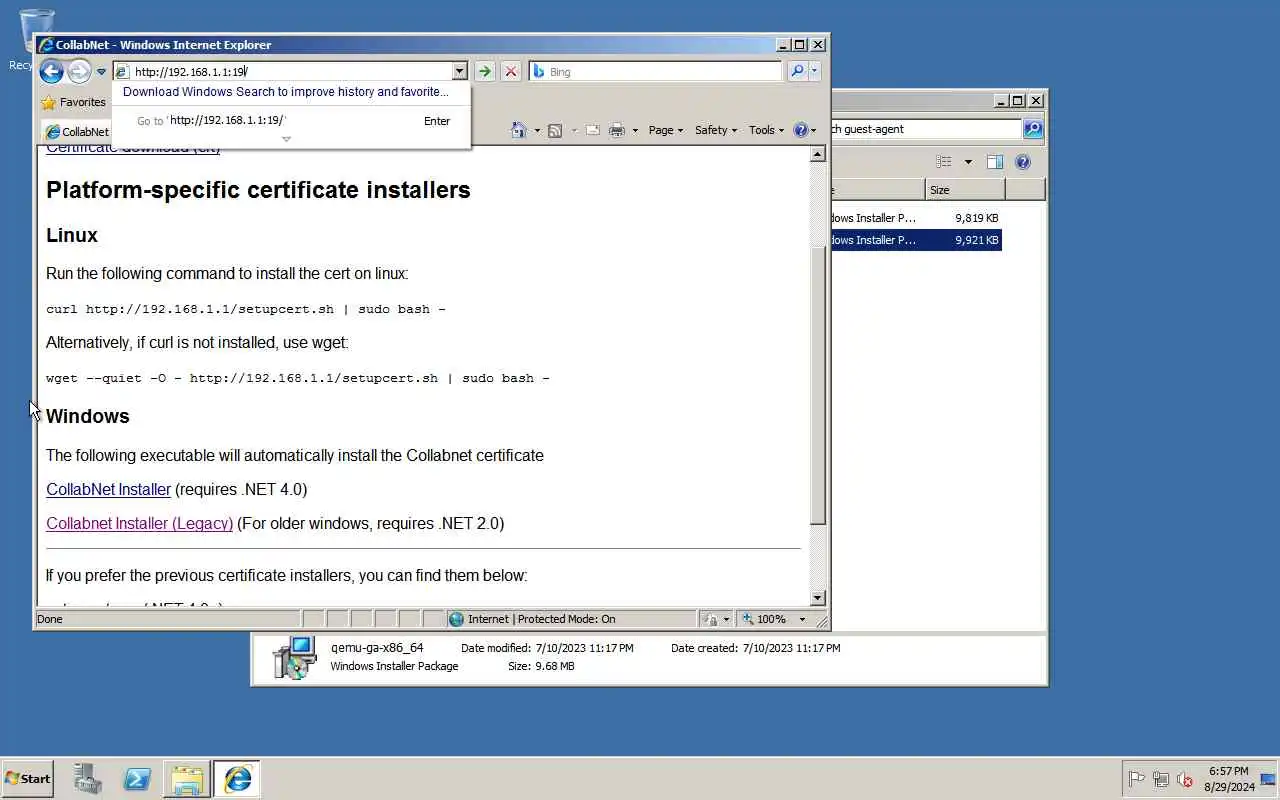Viewport: 1280px width, 800px height.
Task: Open search provider dropdown arrow
Action: coord(815,71)
